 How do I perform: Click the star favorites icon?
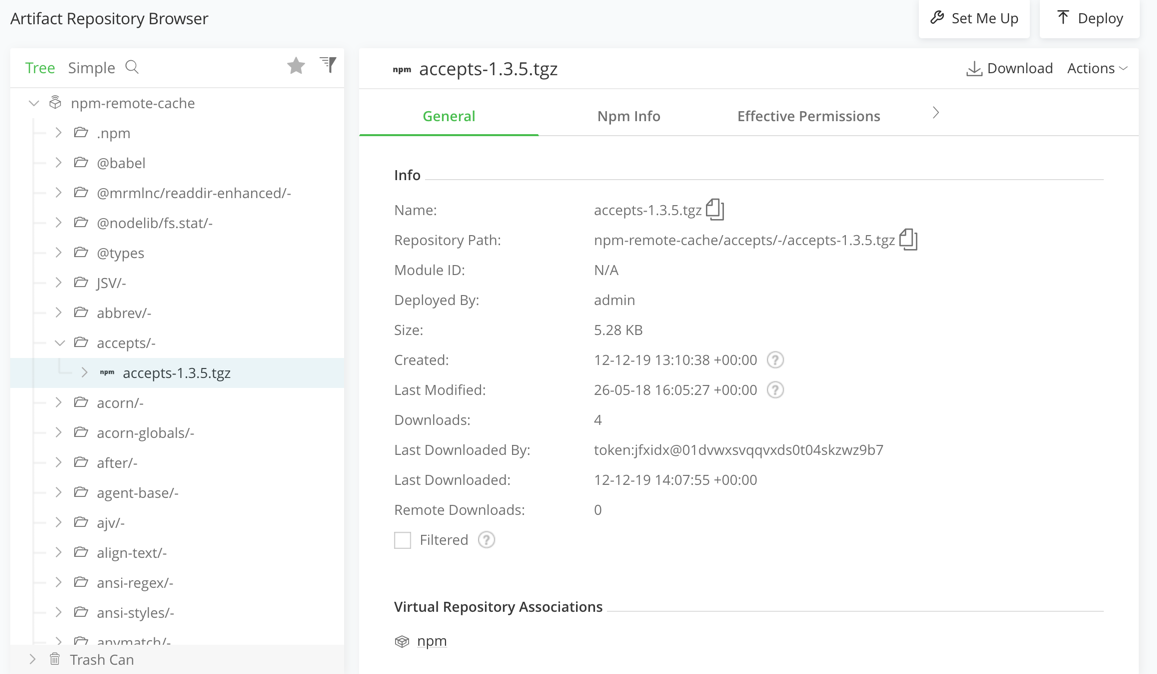tap(296, 65)
